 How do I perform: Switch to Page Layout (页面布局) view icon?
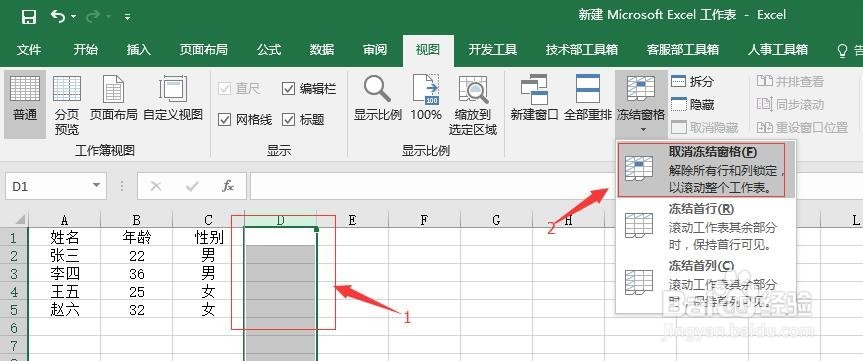pos(113,98)
